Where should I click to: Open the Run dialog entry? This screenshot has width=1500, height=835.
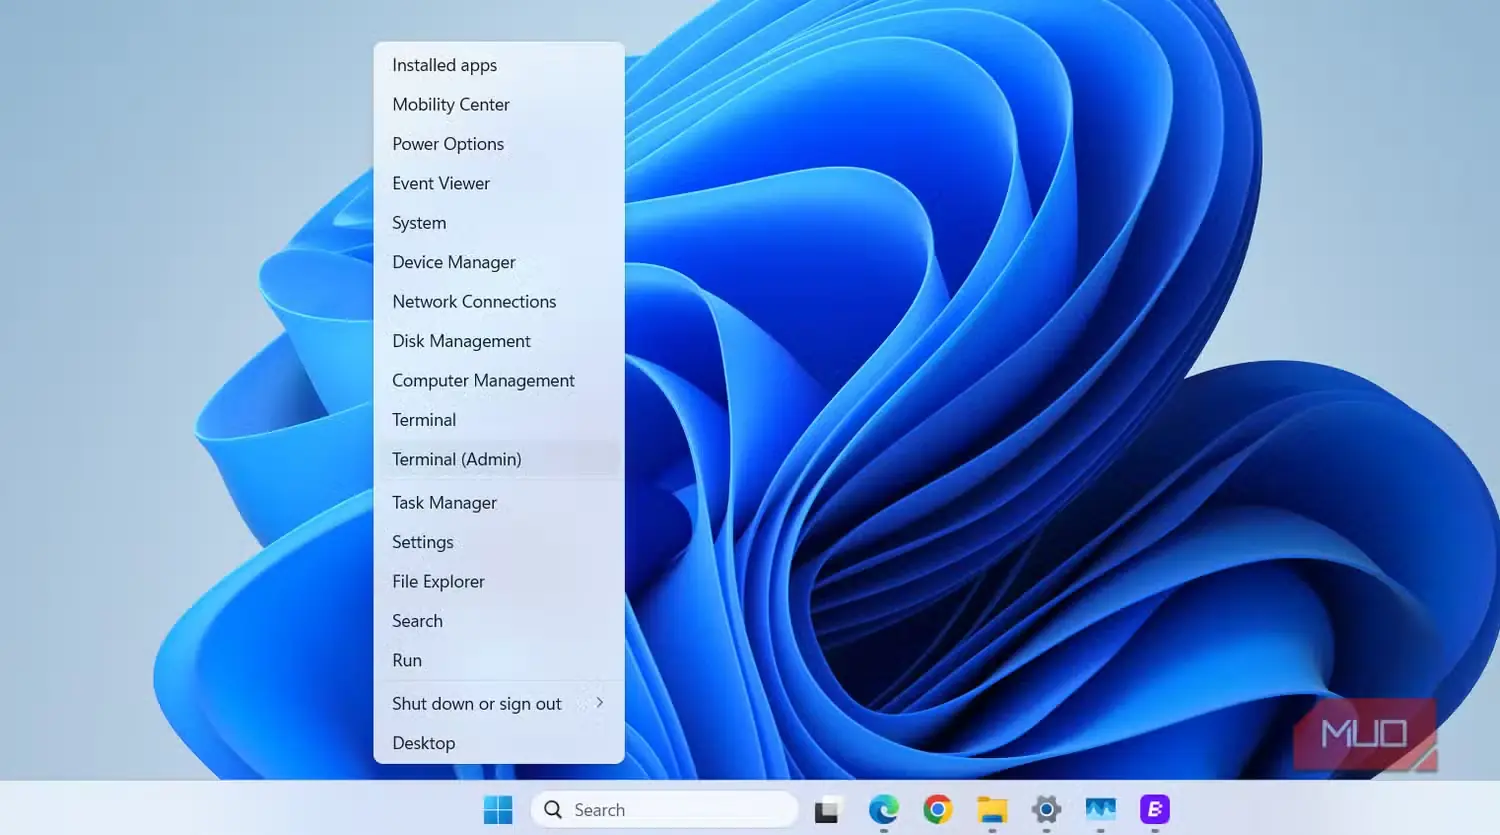(499, 660)
